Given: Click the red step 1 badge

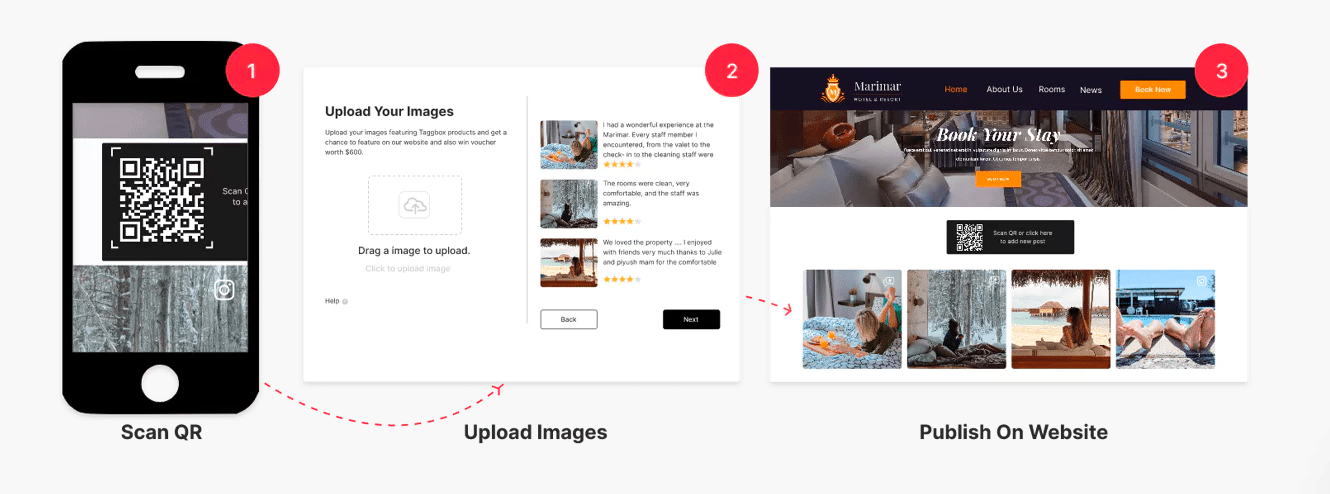Looking at the screenshot, I should (252, 70).
